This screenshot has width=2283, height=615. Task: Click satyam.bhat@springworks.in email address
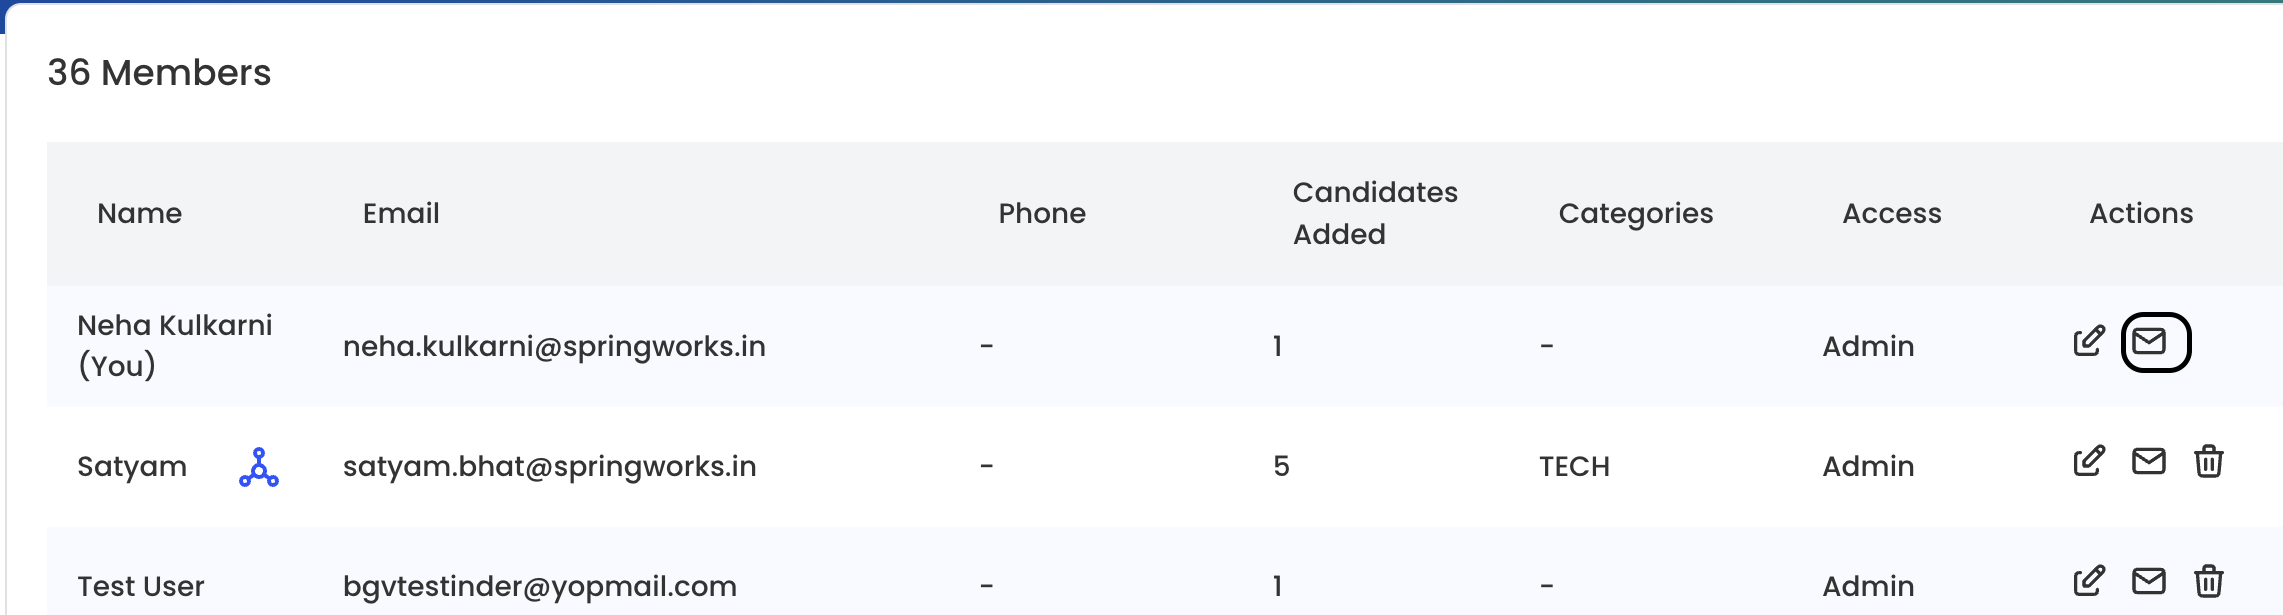(549, 466)
